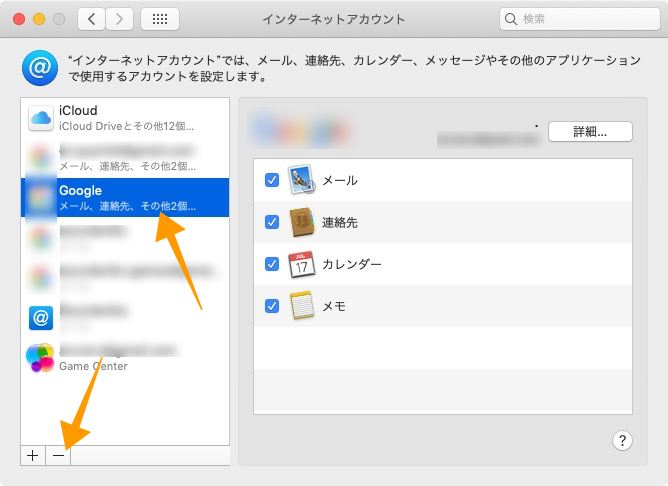668x486 pixels.
Task: Minimize window with yellow button
Action: click(x=39, y=19)
